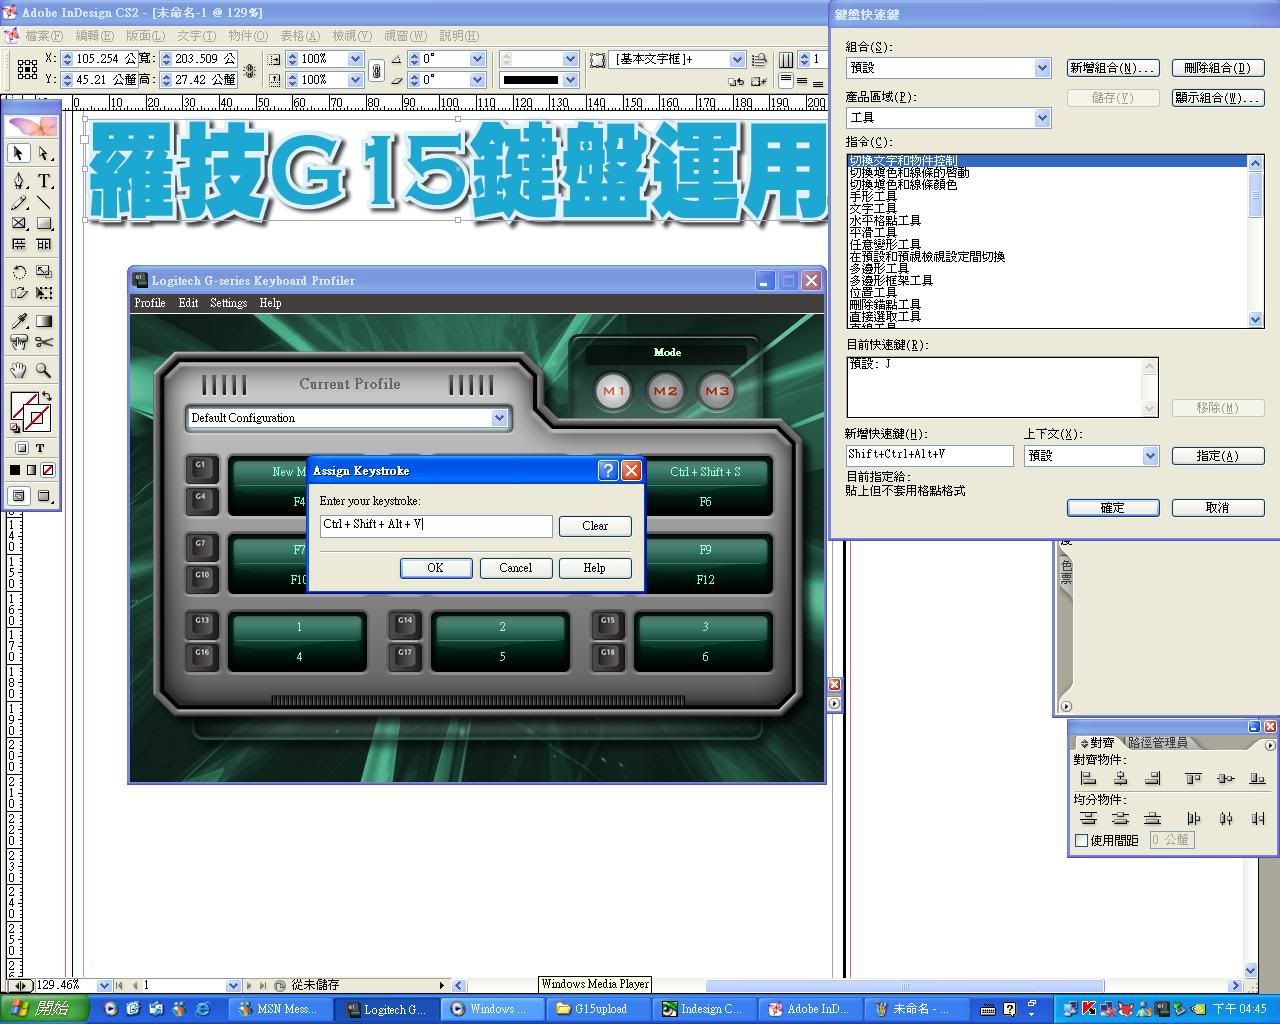
Task: Select the Pencil tool
Action: click(18, 203)
